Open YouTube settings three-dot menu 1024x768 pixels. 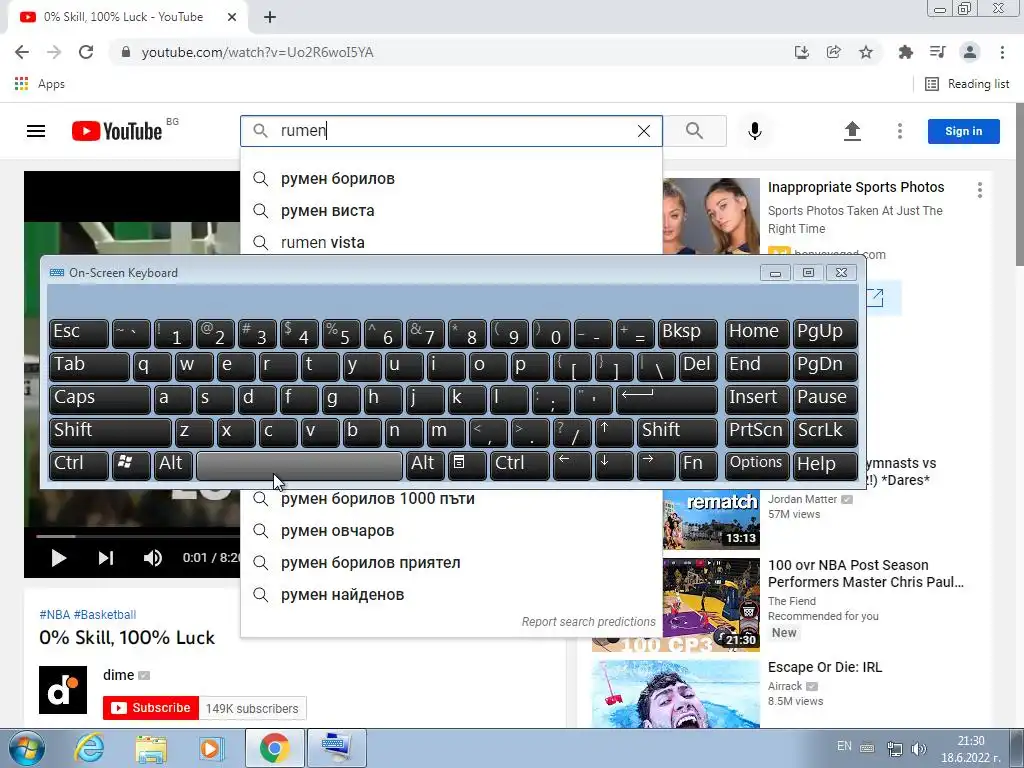(900, 131)
